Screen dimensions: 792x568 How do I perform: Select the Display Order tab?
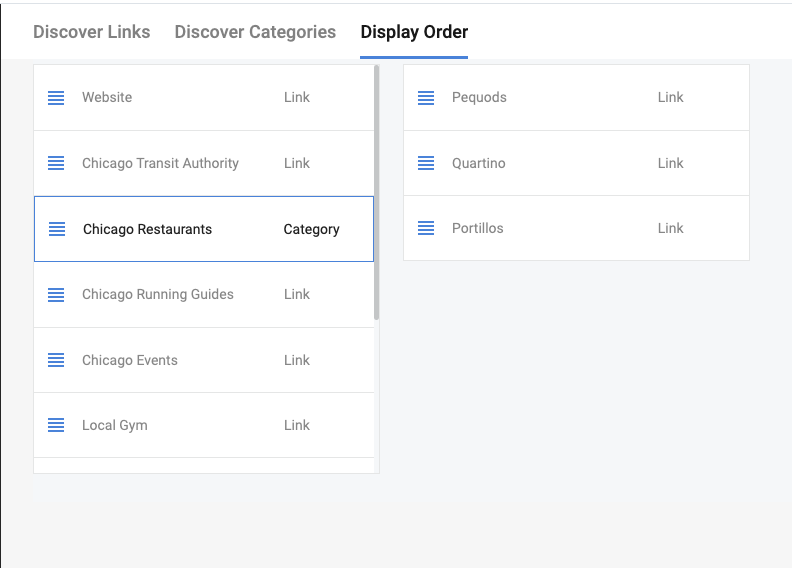click(x=414, y=32)
